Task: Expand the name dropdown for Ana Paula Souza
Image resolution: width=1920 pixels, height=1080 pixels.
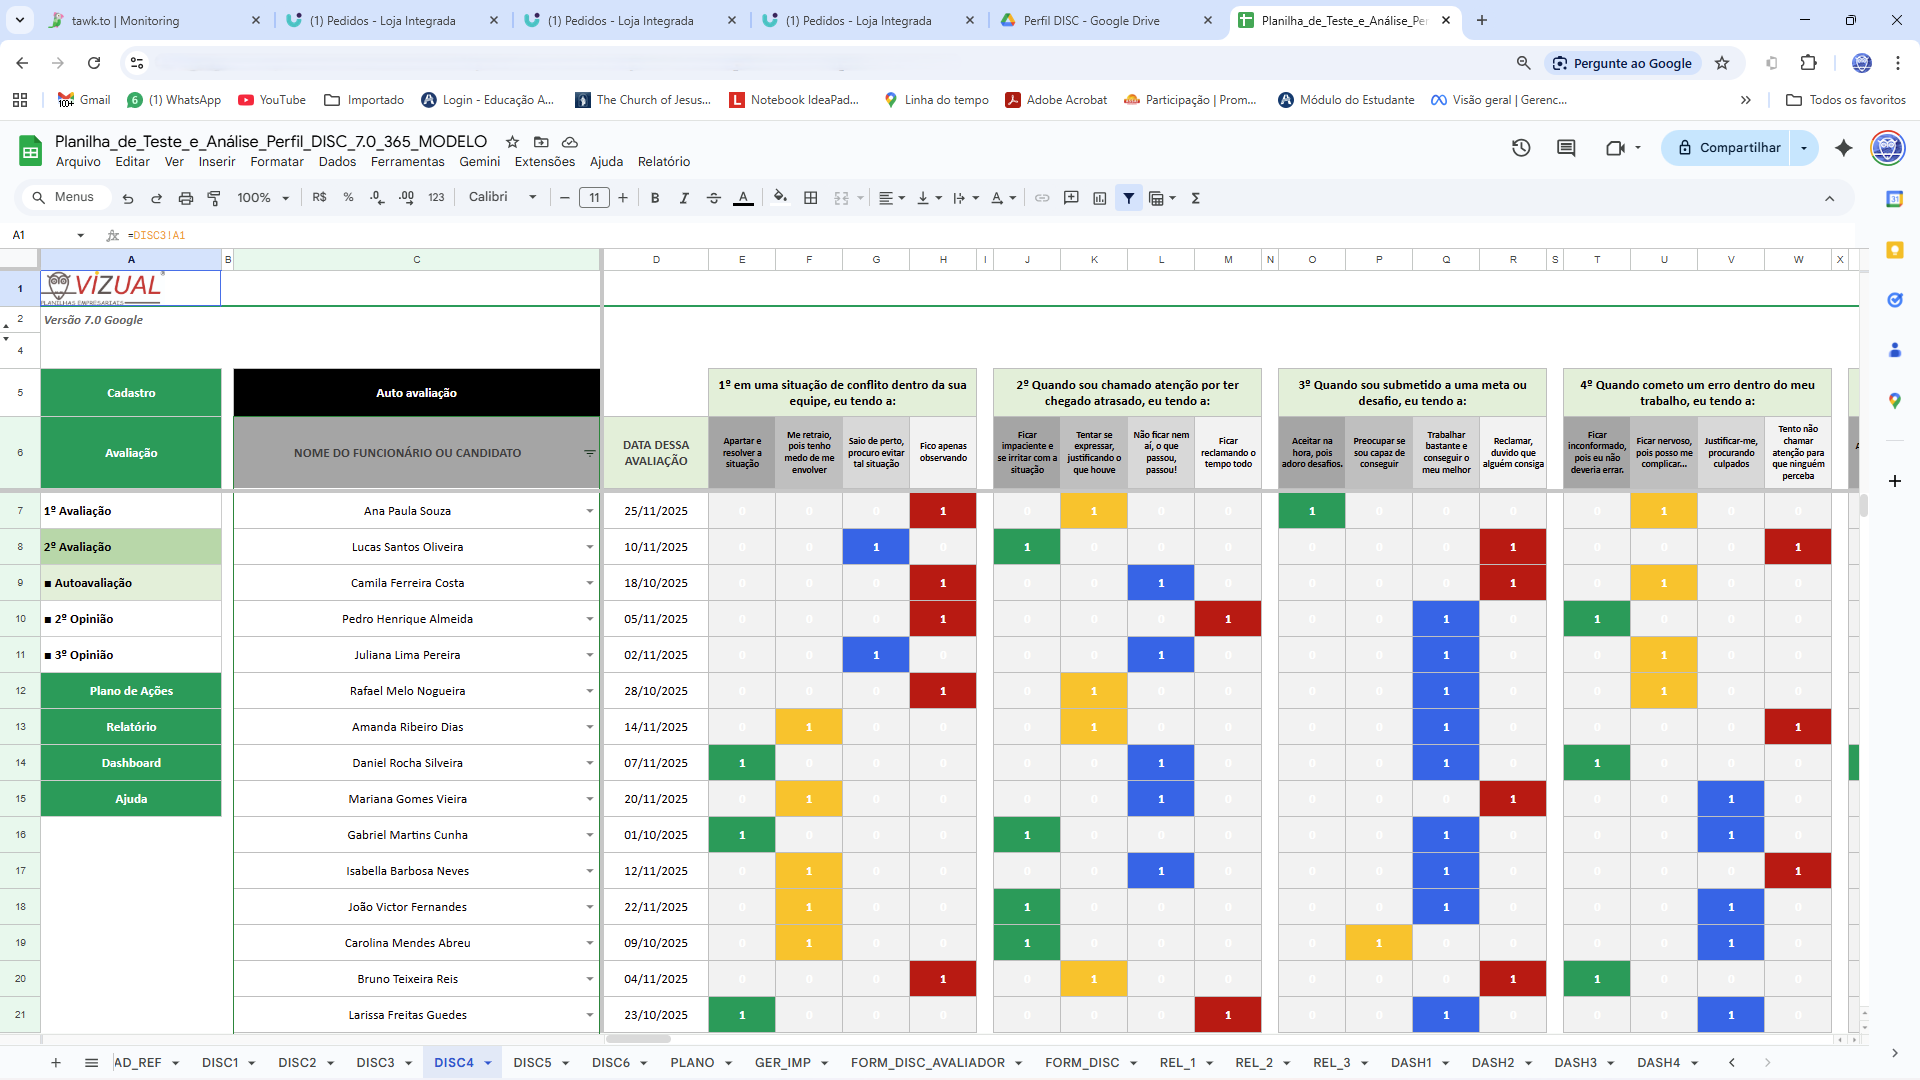Action: click(589, 510)
